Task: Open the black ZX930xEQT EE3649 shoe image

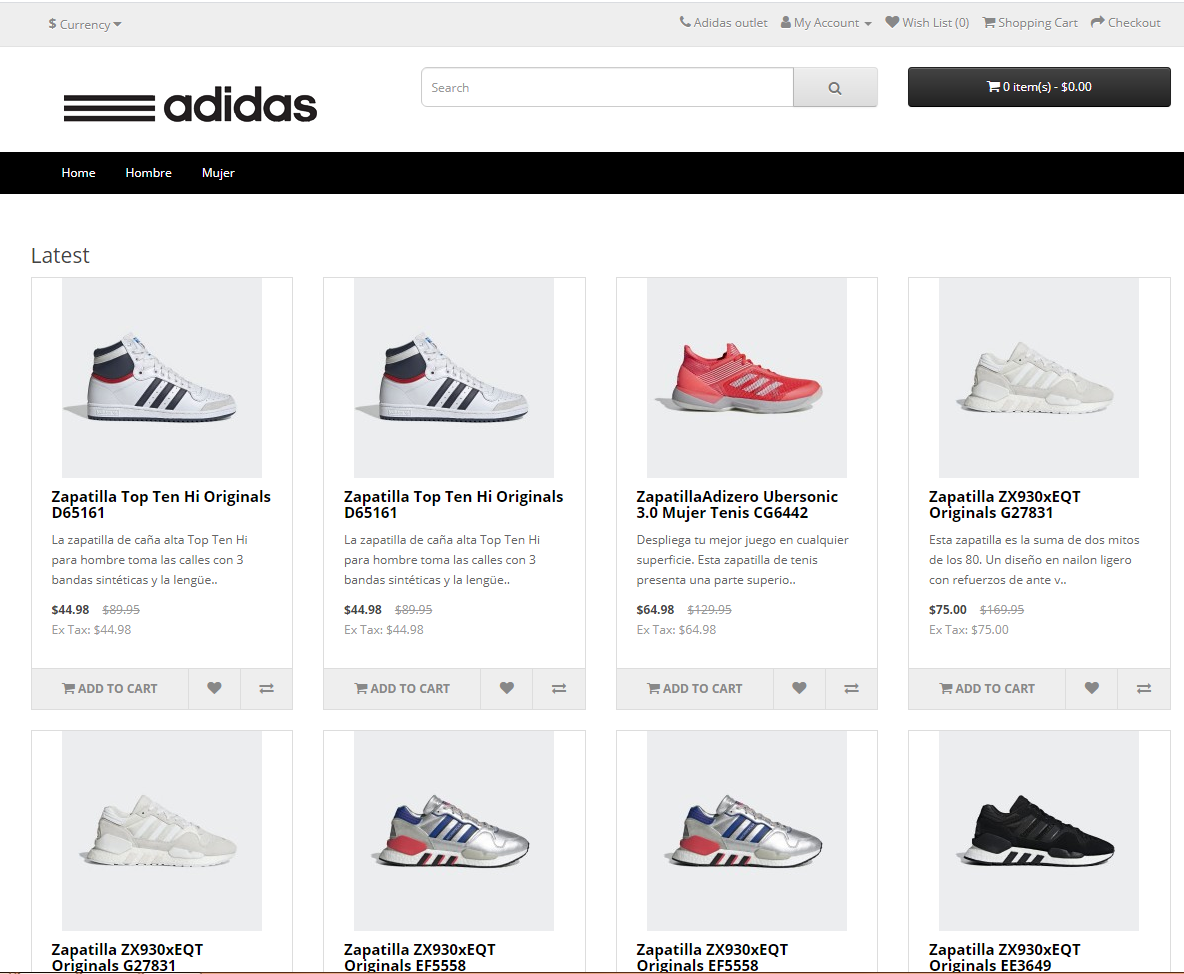Action: (1039, 831)
